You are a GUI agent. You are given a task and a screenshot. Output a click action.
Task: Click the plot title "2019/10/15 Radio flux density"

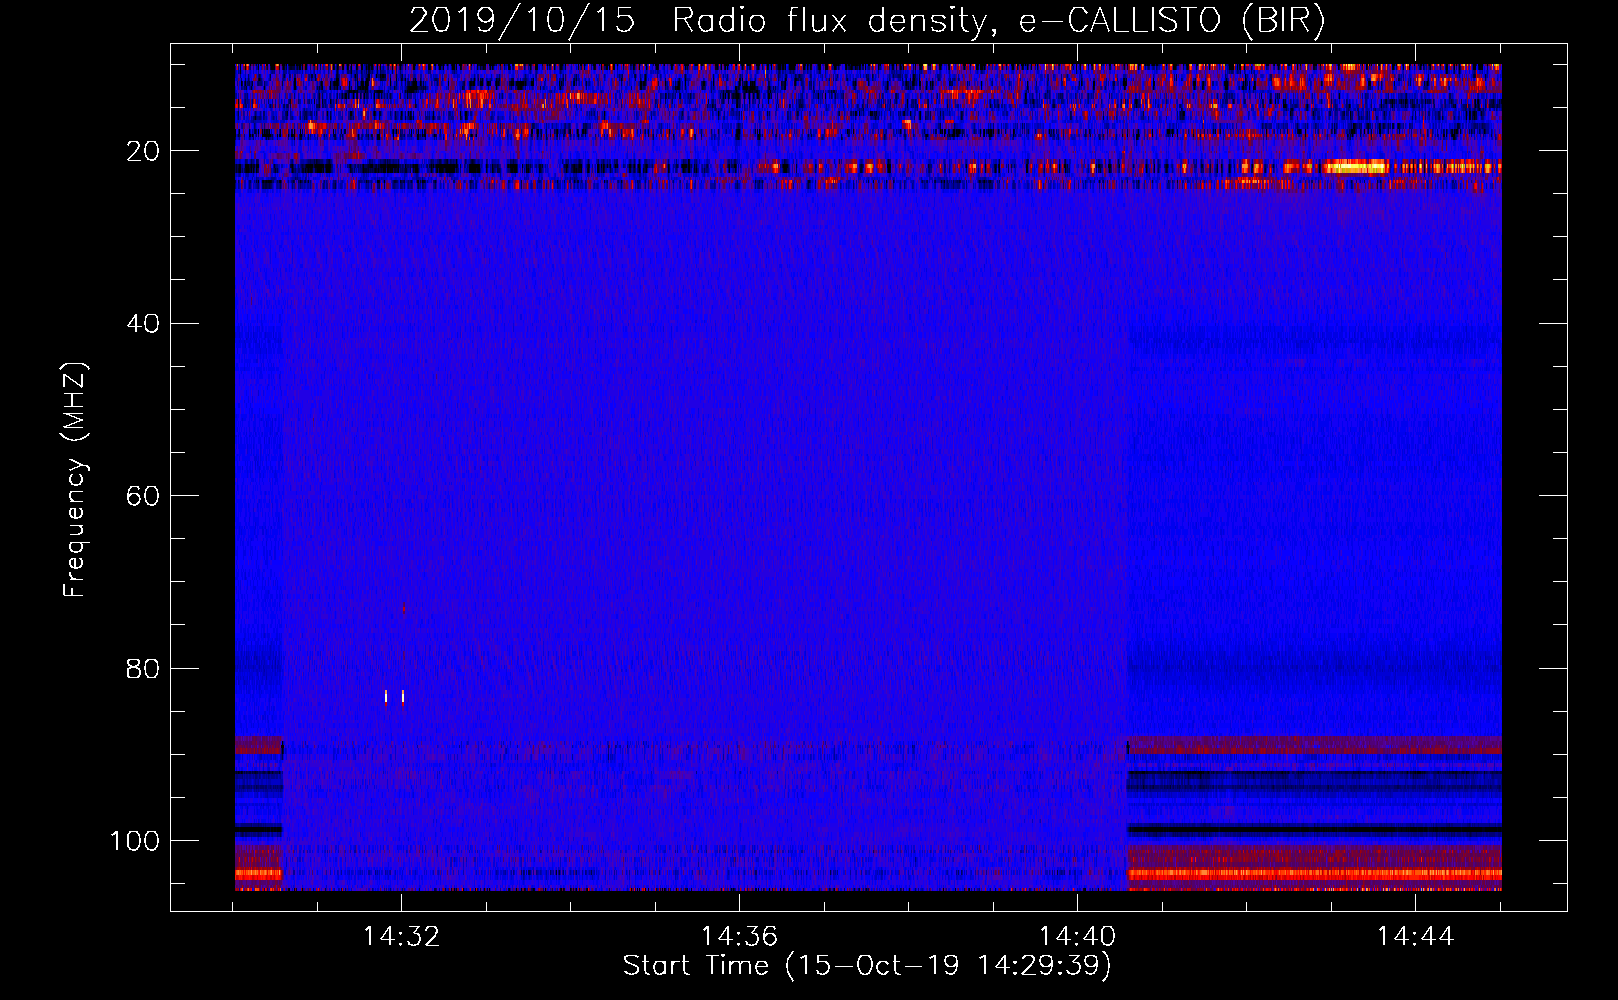point(697,20)
